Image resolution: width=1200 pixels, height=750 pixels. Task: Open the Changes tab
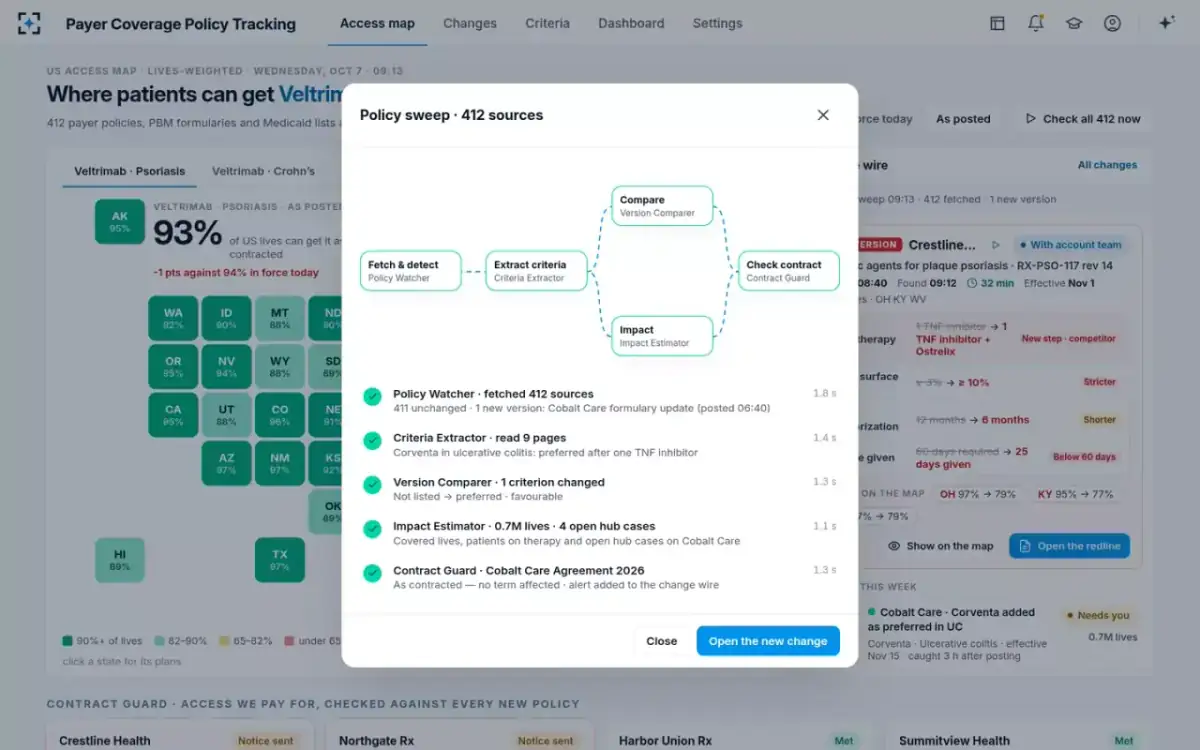point(470,23)
